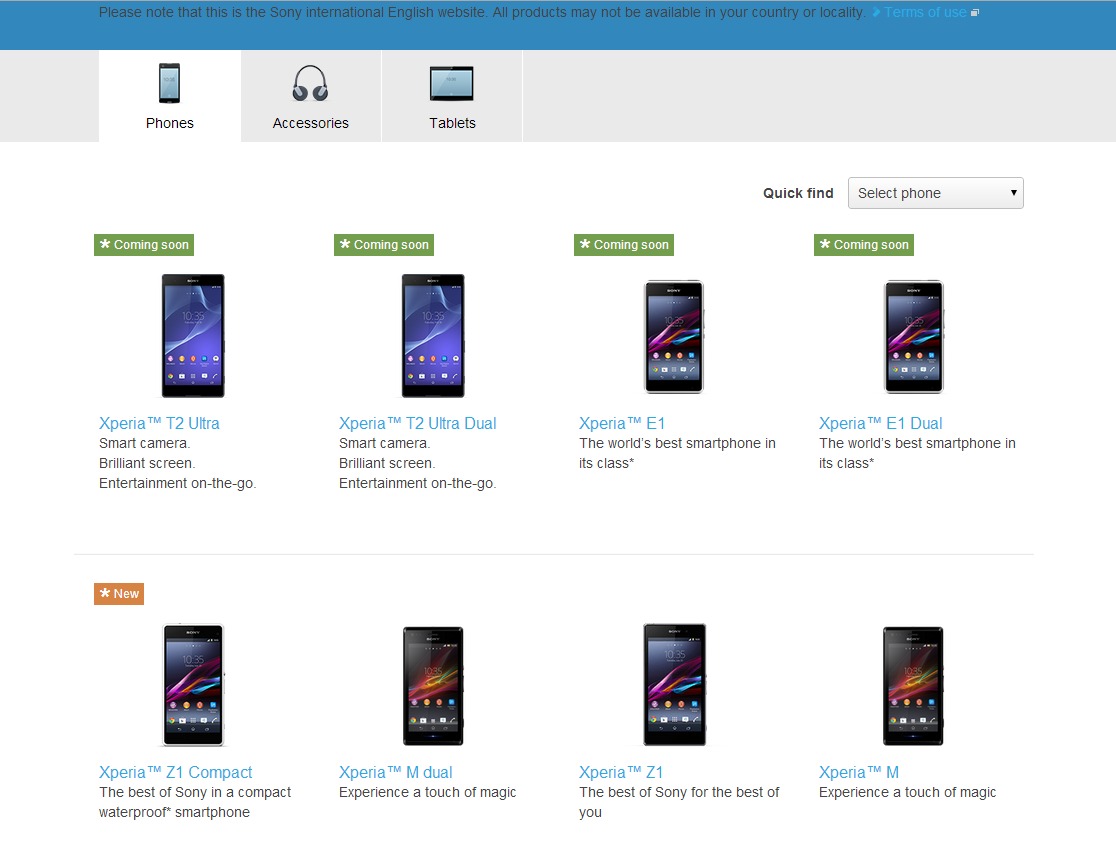Click Coming soon badge above T2 Ultra Dual
The image size is (1116, 850).
tap(384, 245)
